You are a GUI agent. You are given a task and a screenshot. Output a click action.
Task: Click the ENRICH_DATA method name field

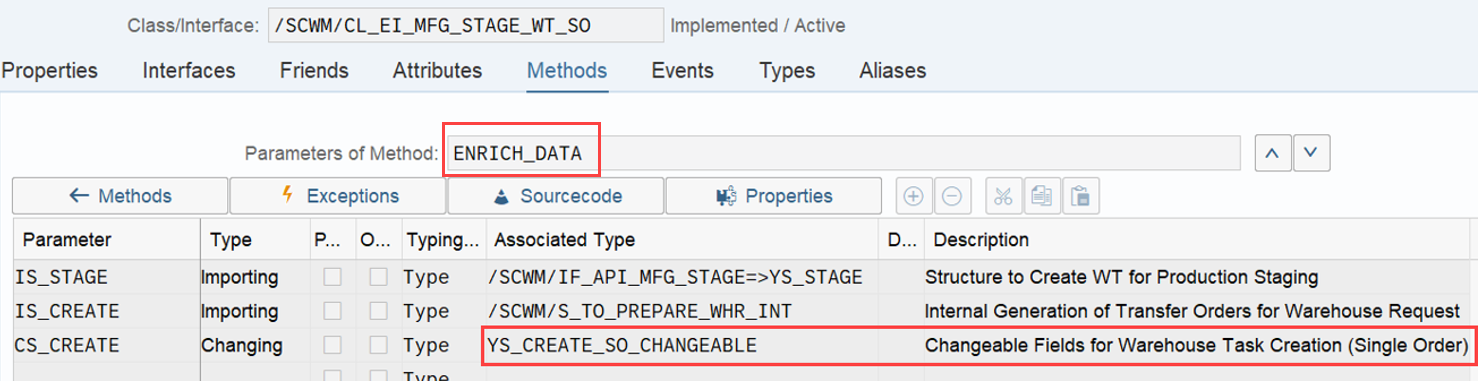pos(842,154)
